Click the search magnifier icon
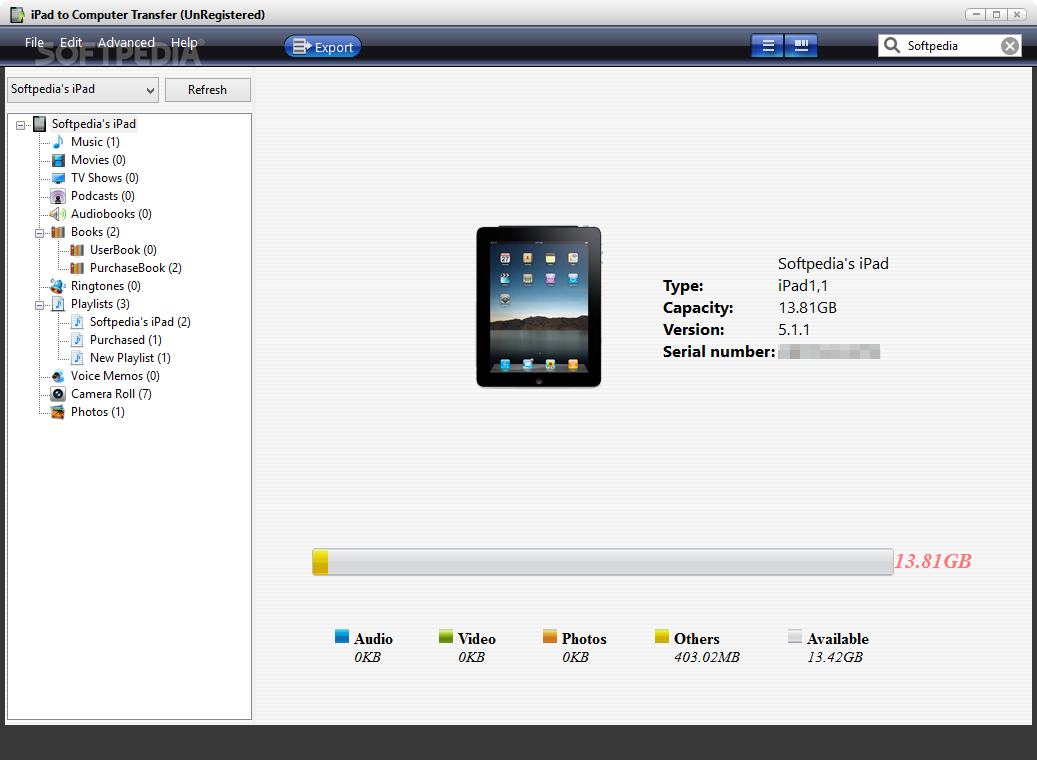 (892, 46)
